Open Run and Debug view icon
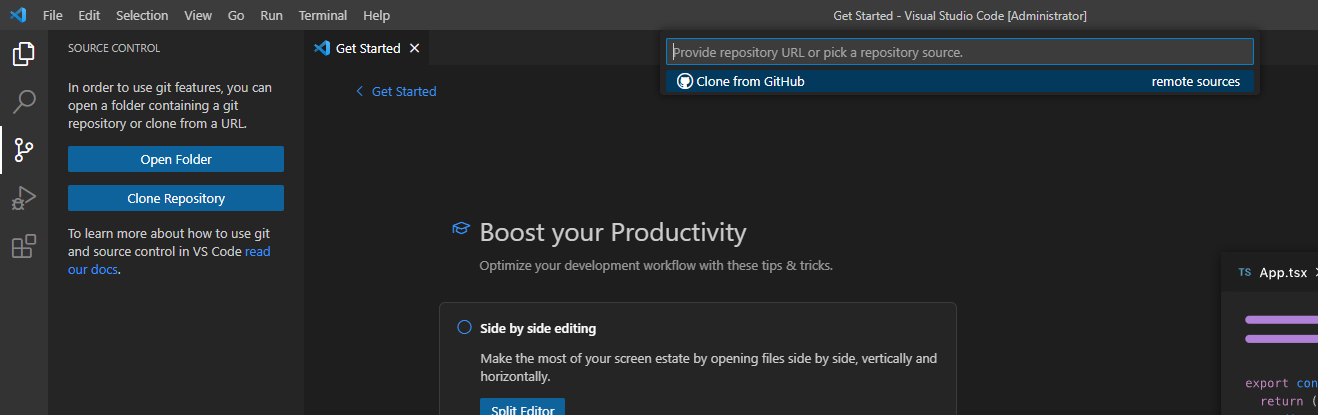Screen dimensions: 1318x415 (24, 198)
